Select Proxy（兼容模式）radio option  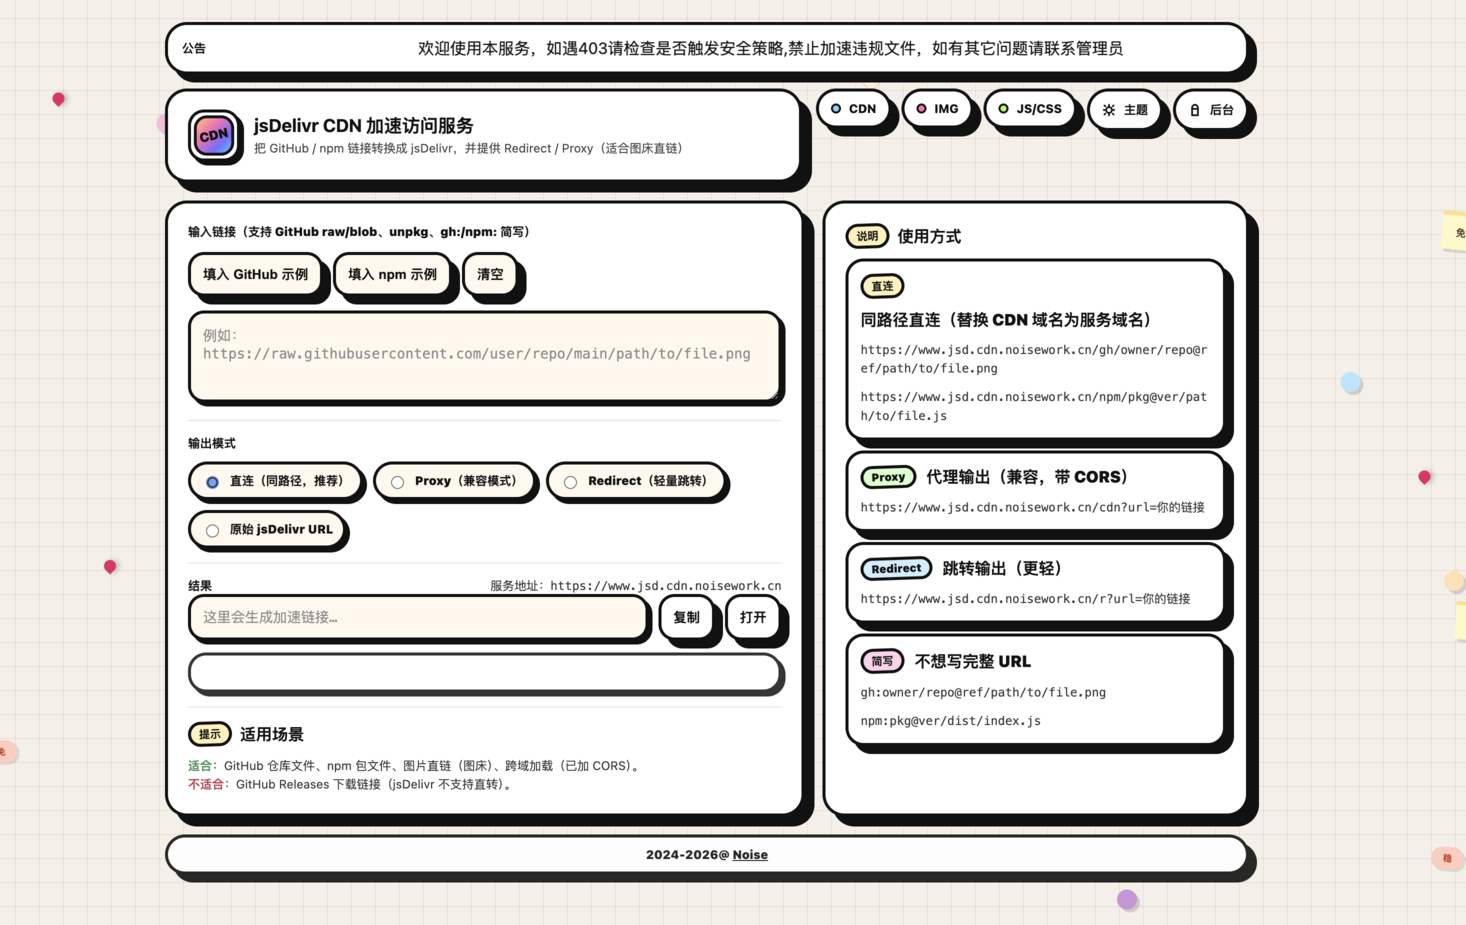click(454, 481)
